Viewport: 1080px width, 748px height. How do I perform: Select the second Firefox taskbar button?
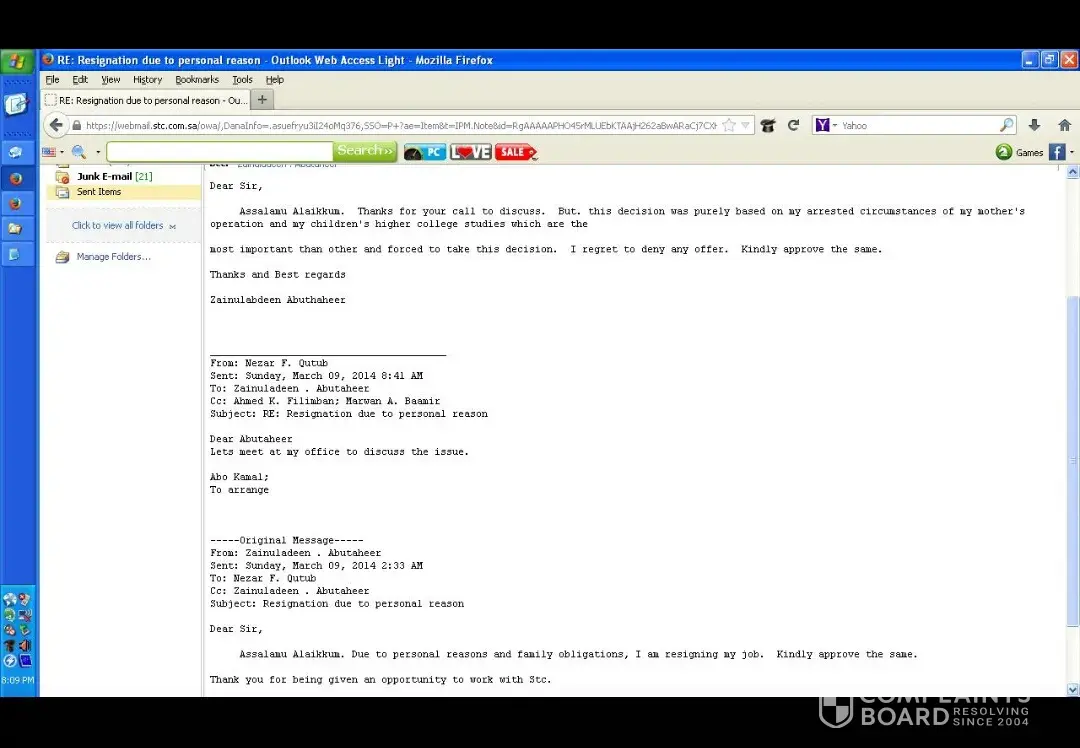tap(16, 204)
